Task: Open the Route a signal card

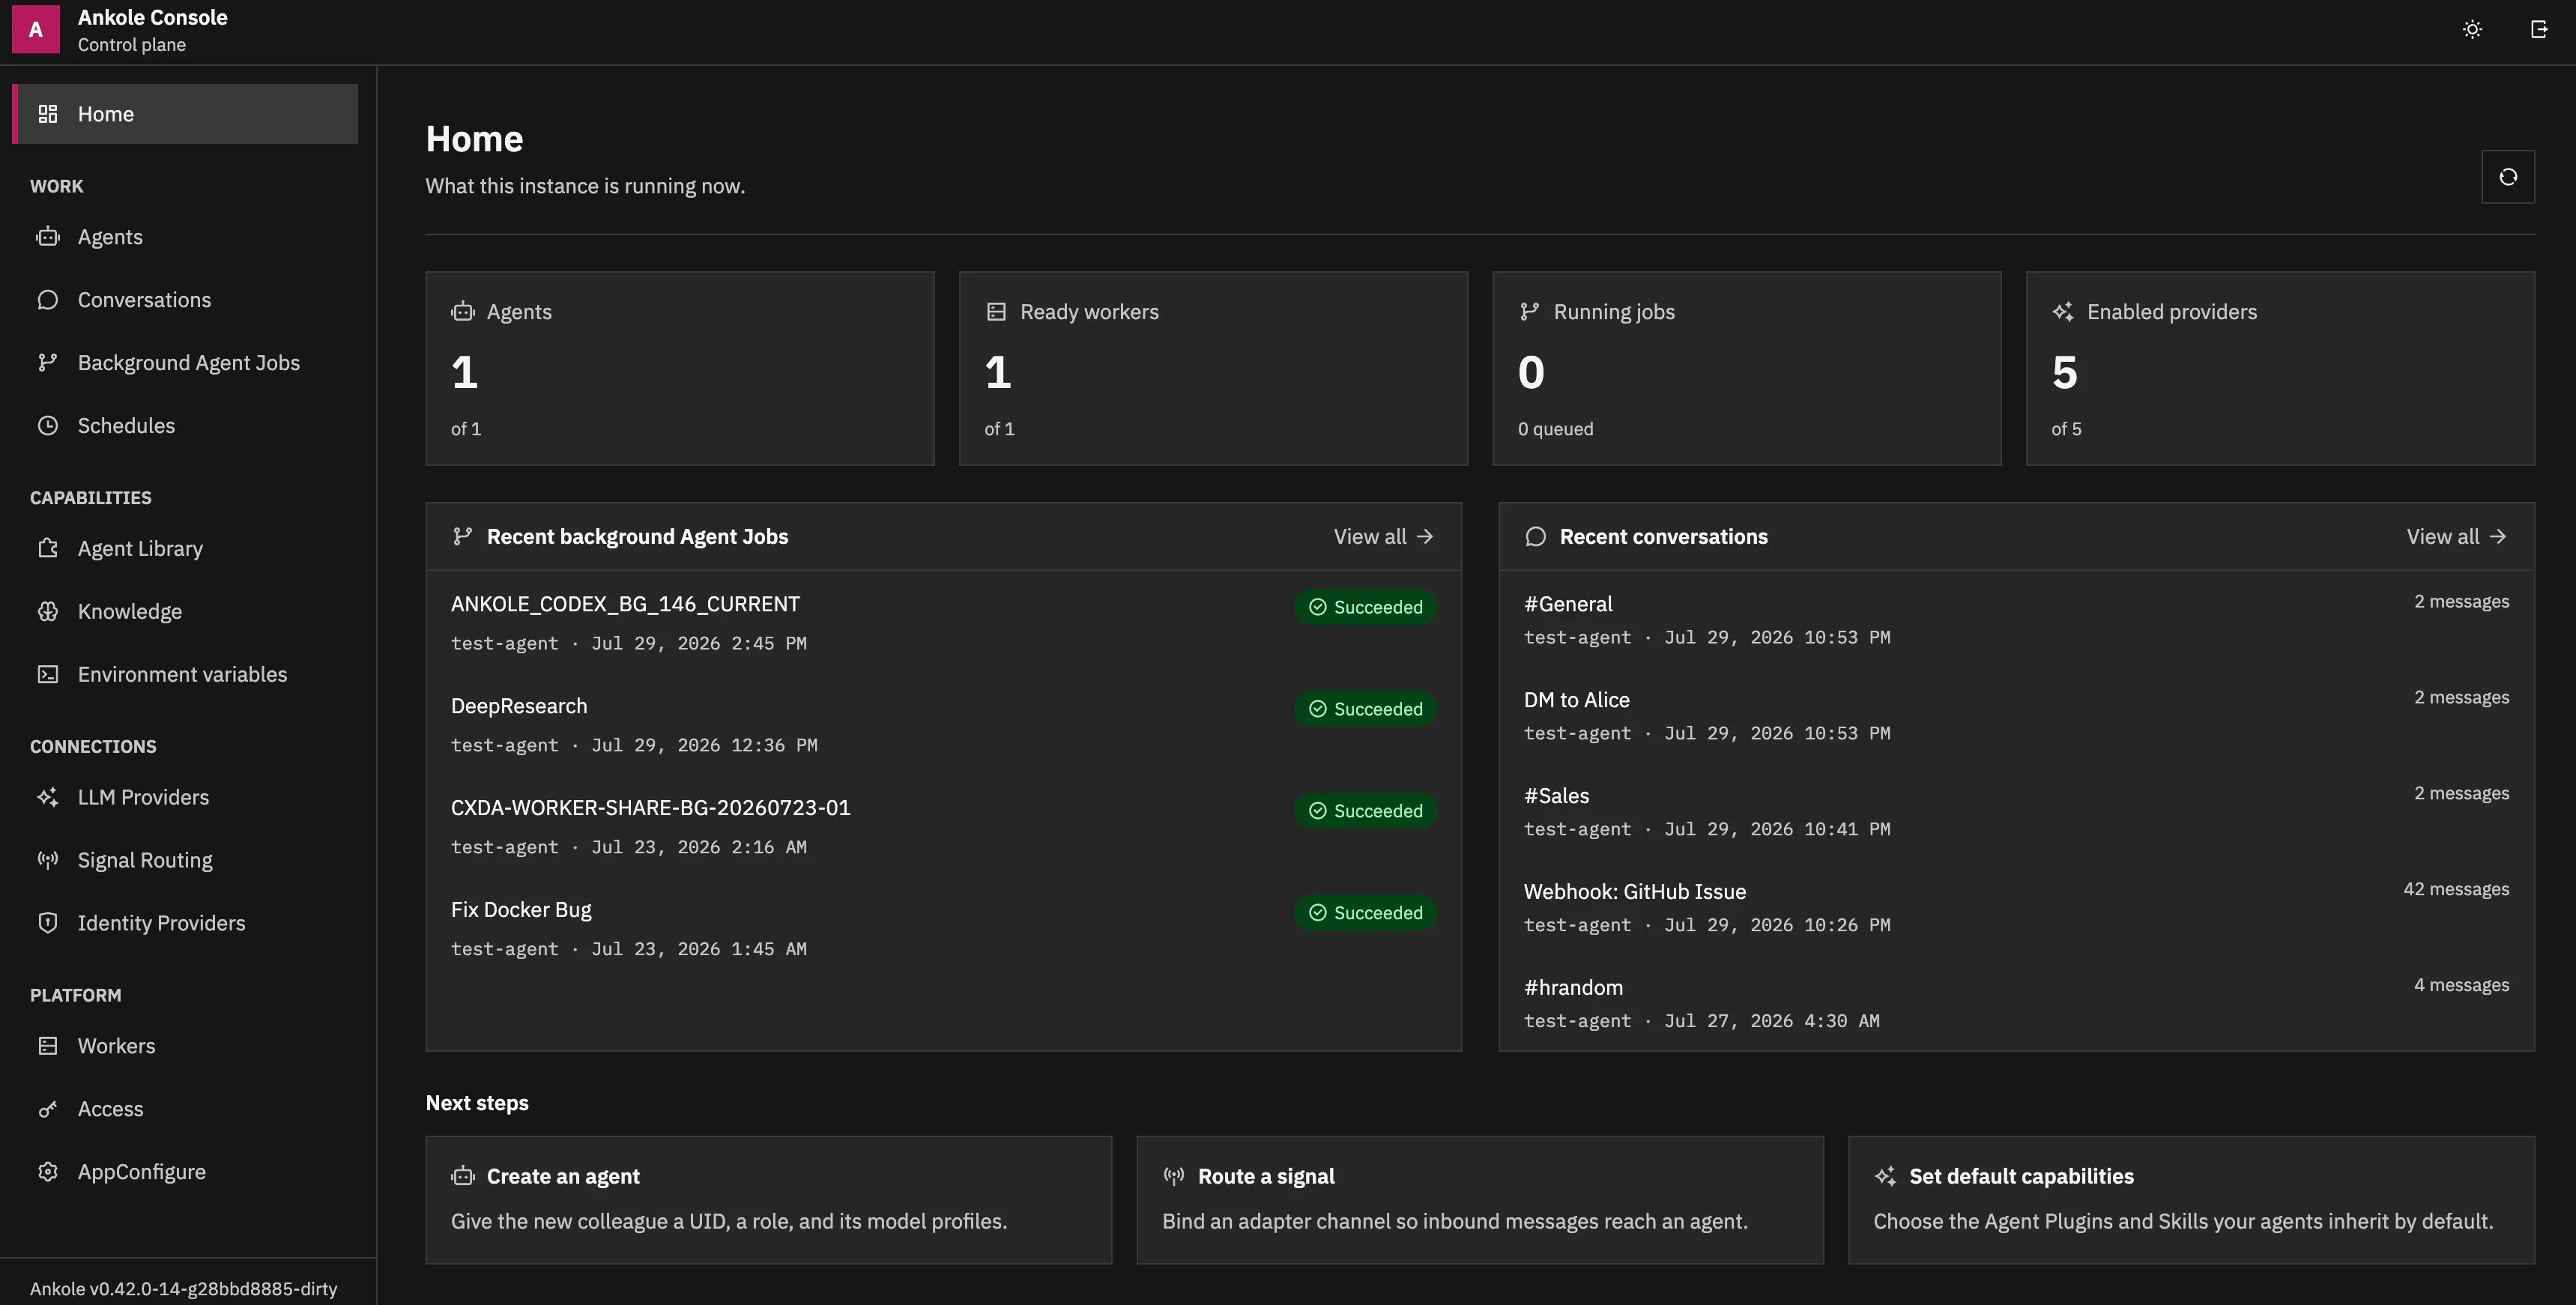Action: [x=1480, y=1200]
